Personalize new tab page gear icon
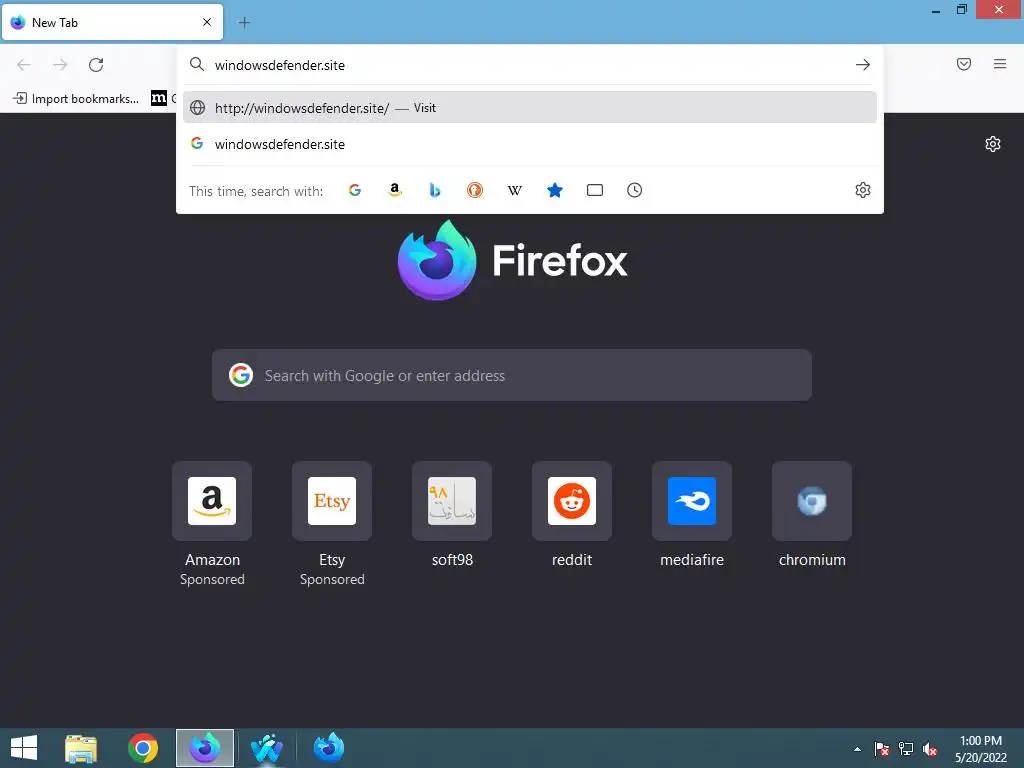 pos(993,144)
